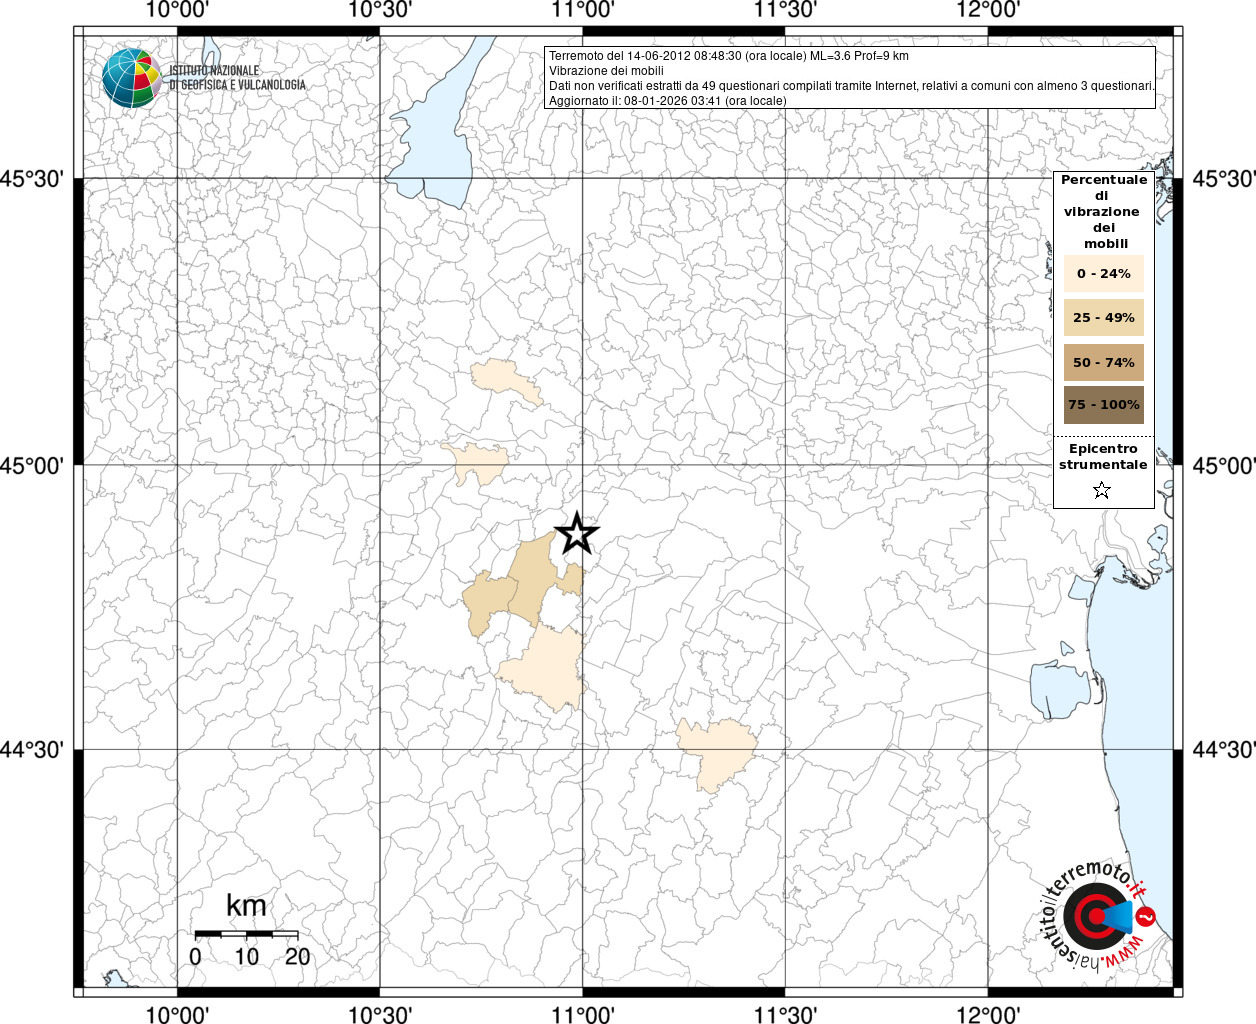Click the right axis label 44°30'

[x=1224, y=750]
